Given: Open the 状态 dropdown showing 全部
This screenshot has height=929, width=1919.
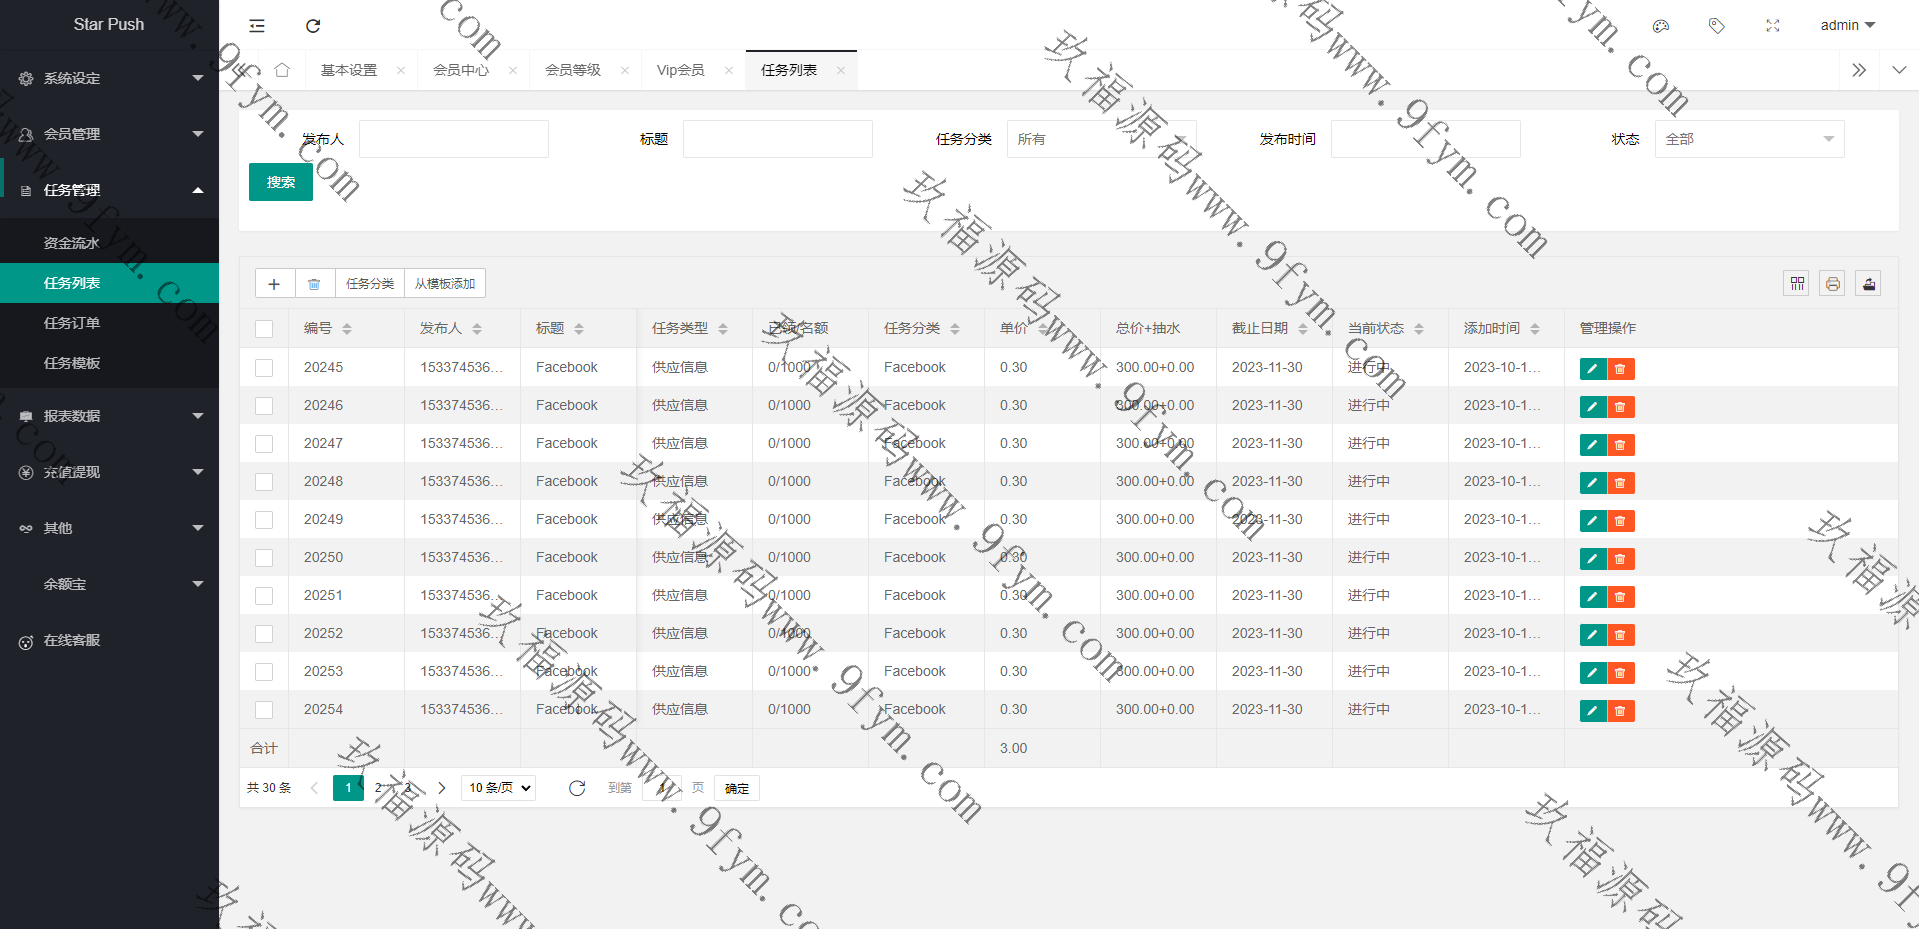Looking at the screenshot, I should (1748, 139).
